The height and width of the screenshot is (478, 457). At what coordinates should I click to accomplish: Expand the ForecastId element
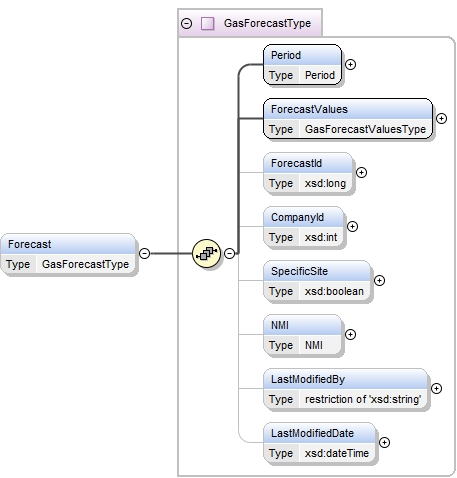[x=361, y=172]
